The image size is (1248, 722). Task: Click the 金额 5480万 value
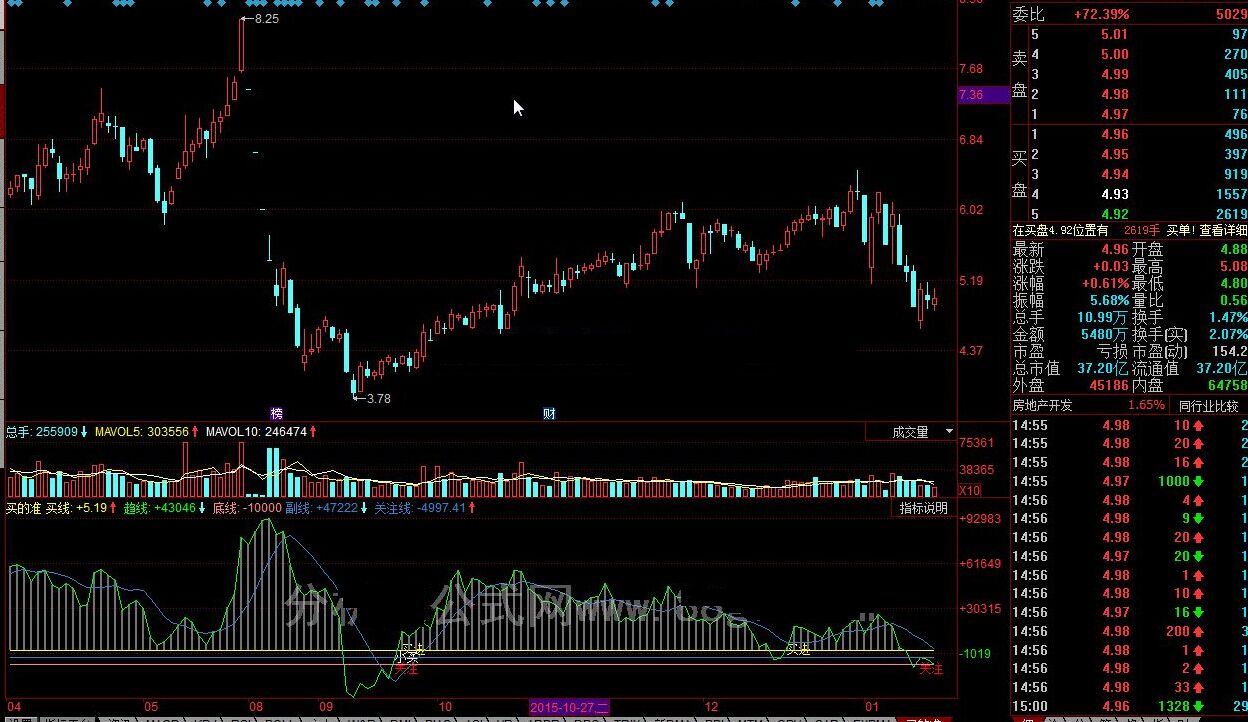pyautogui.click(x=1104, y=335)
